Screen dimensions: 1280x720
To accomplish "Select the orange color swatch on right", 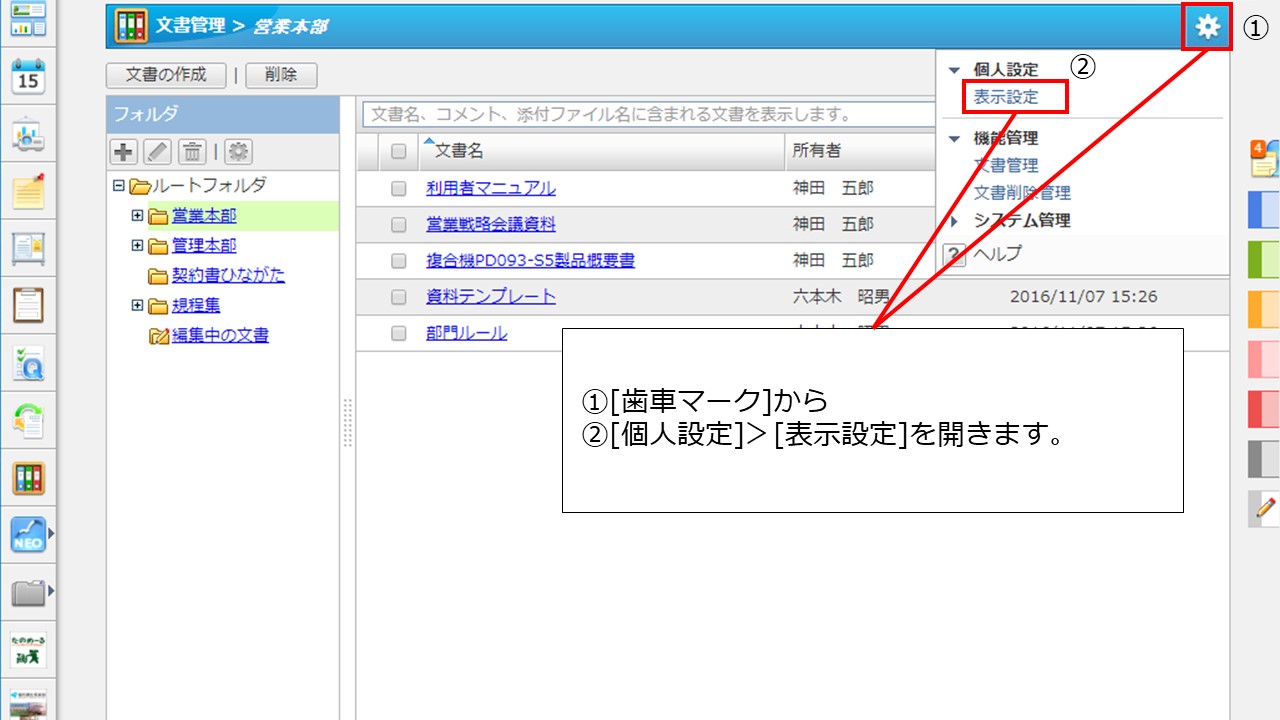I will click(1263, 310).
